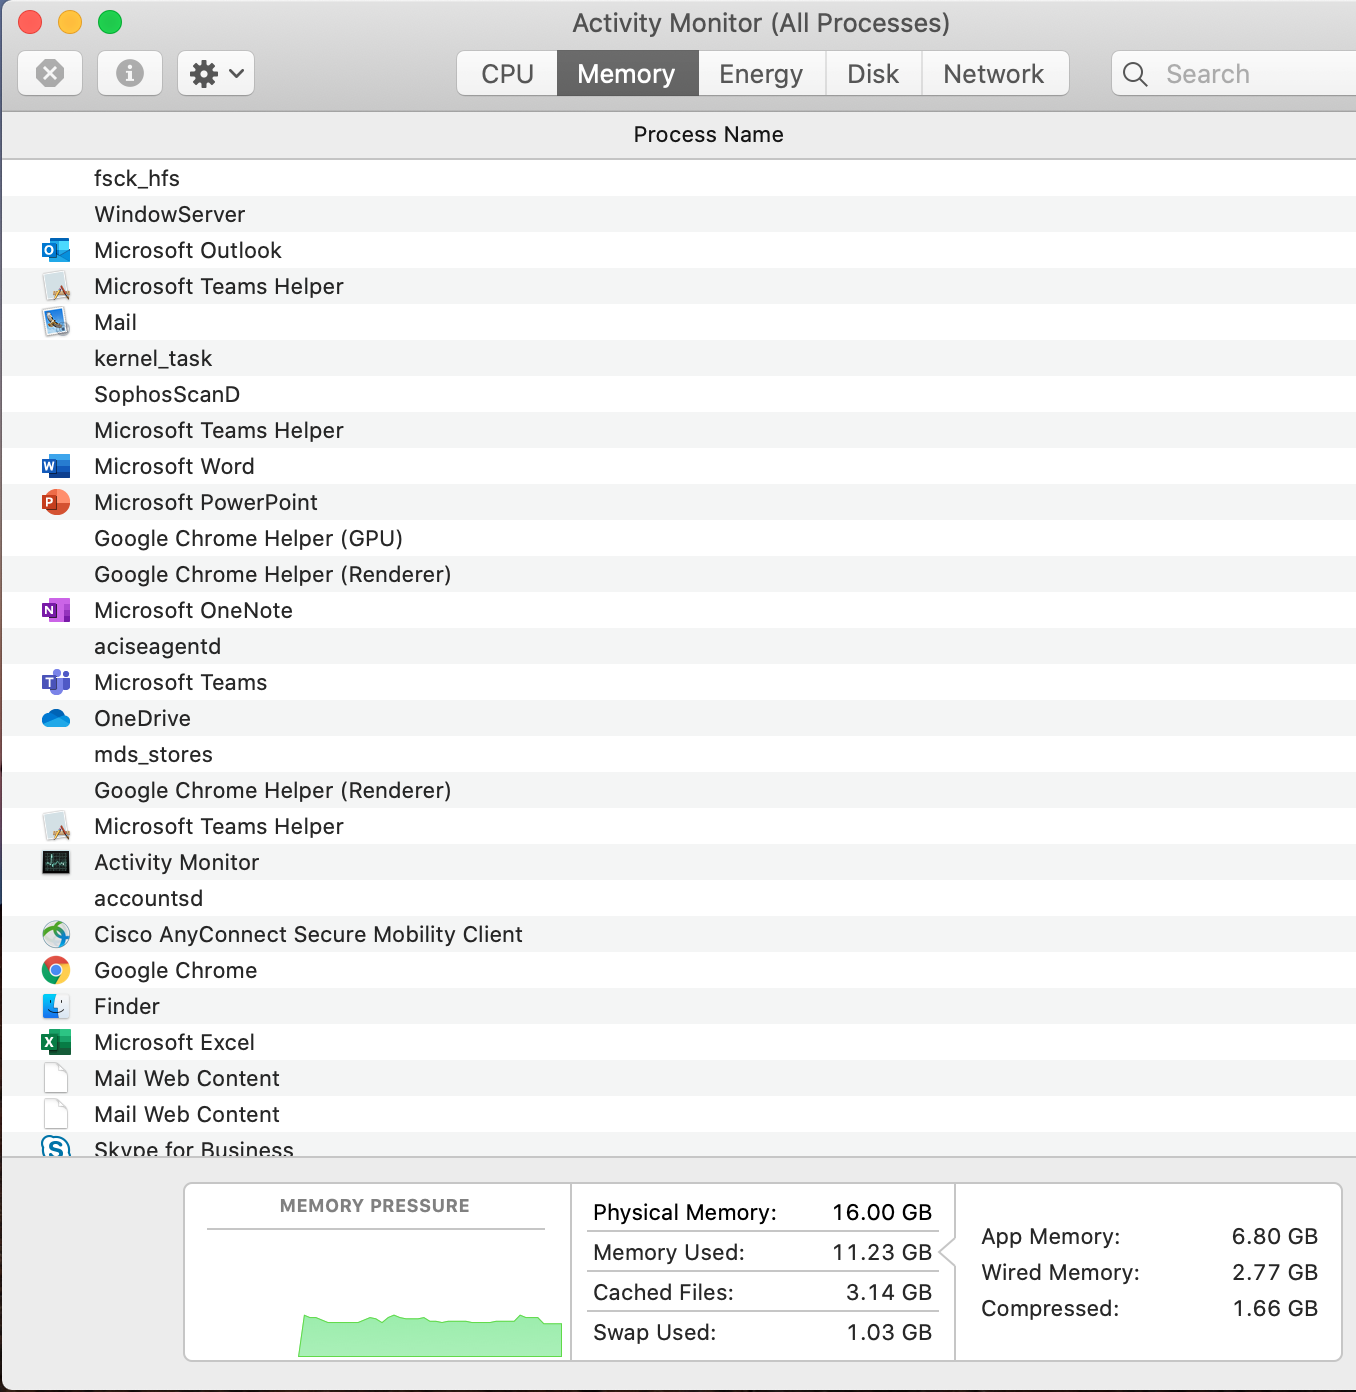Viewport: 1356px width, 1392px height.
Task: Sort by the Process Name column header
Action: (708, 135)
